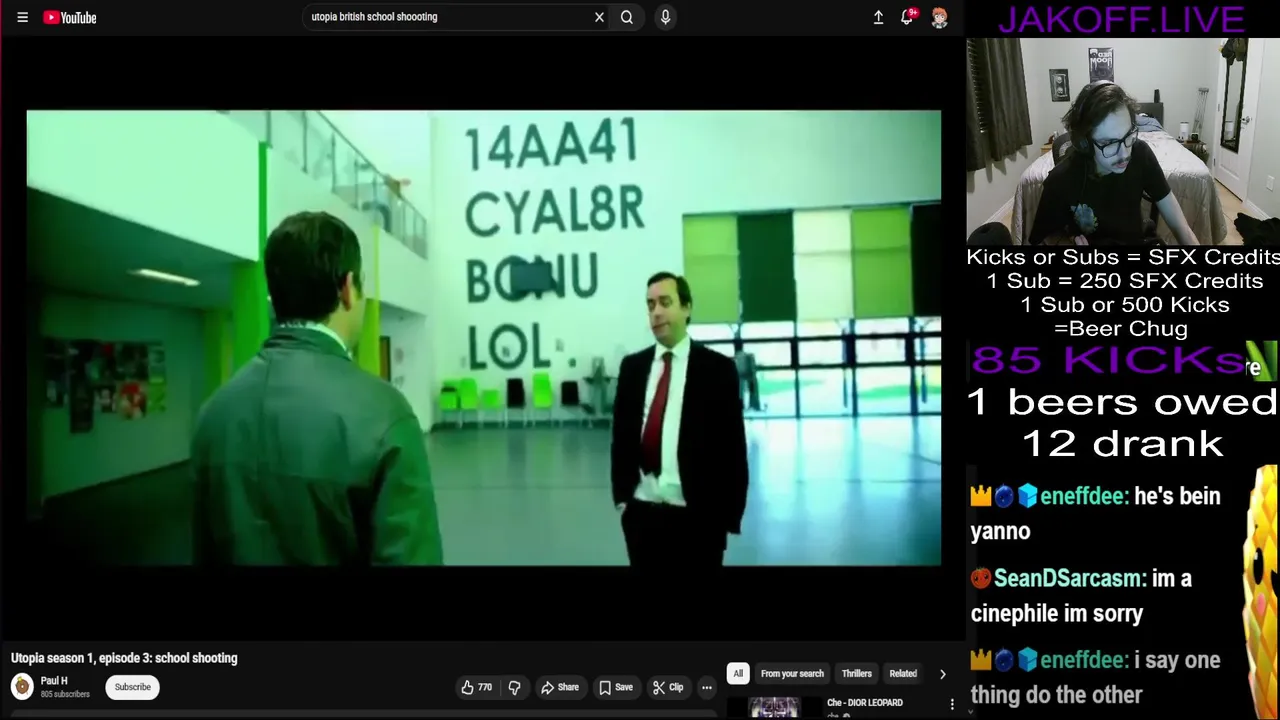Screen dimensions: 1280x720
Task: Save the video to a playlist
Action: pyautogui.click(x=616, y=687)
